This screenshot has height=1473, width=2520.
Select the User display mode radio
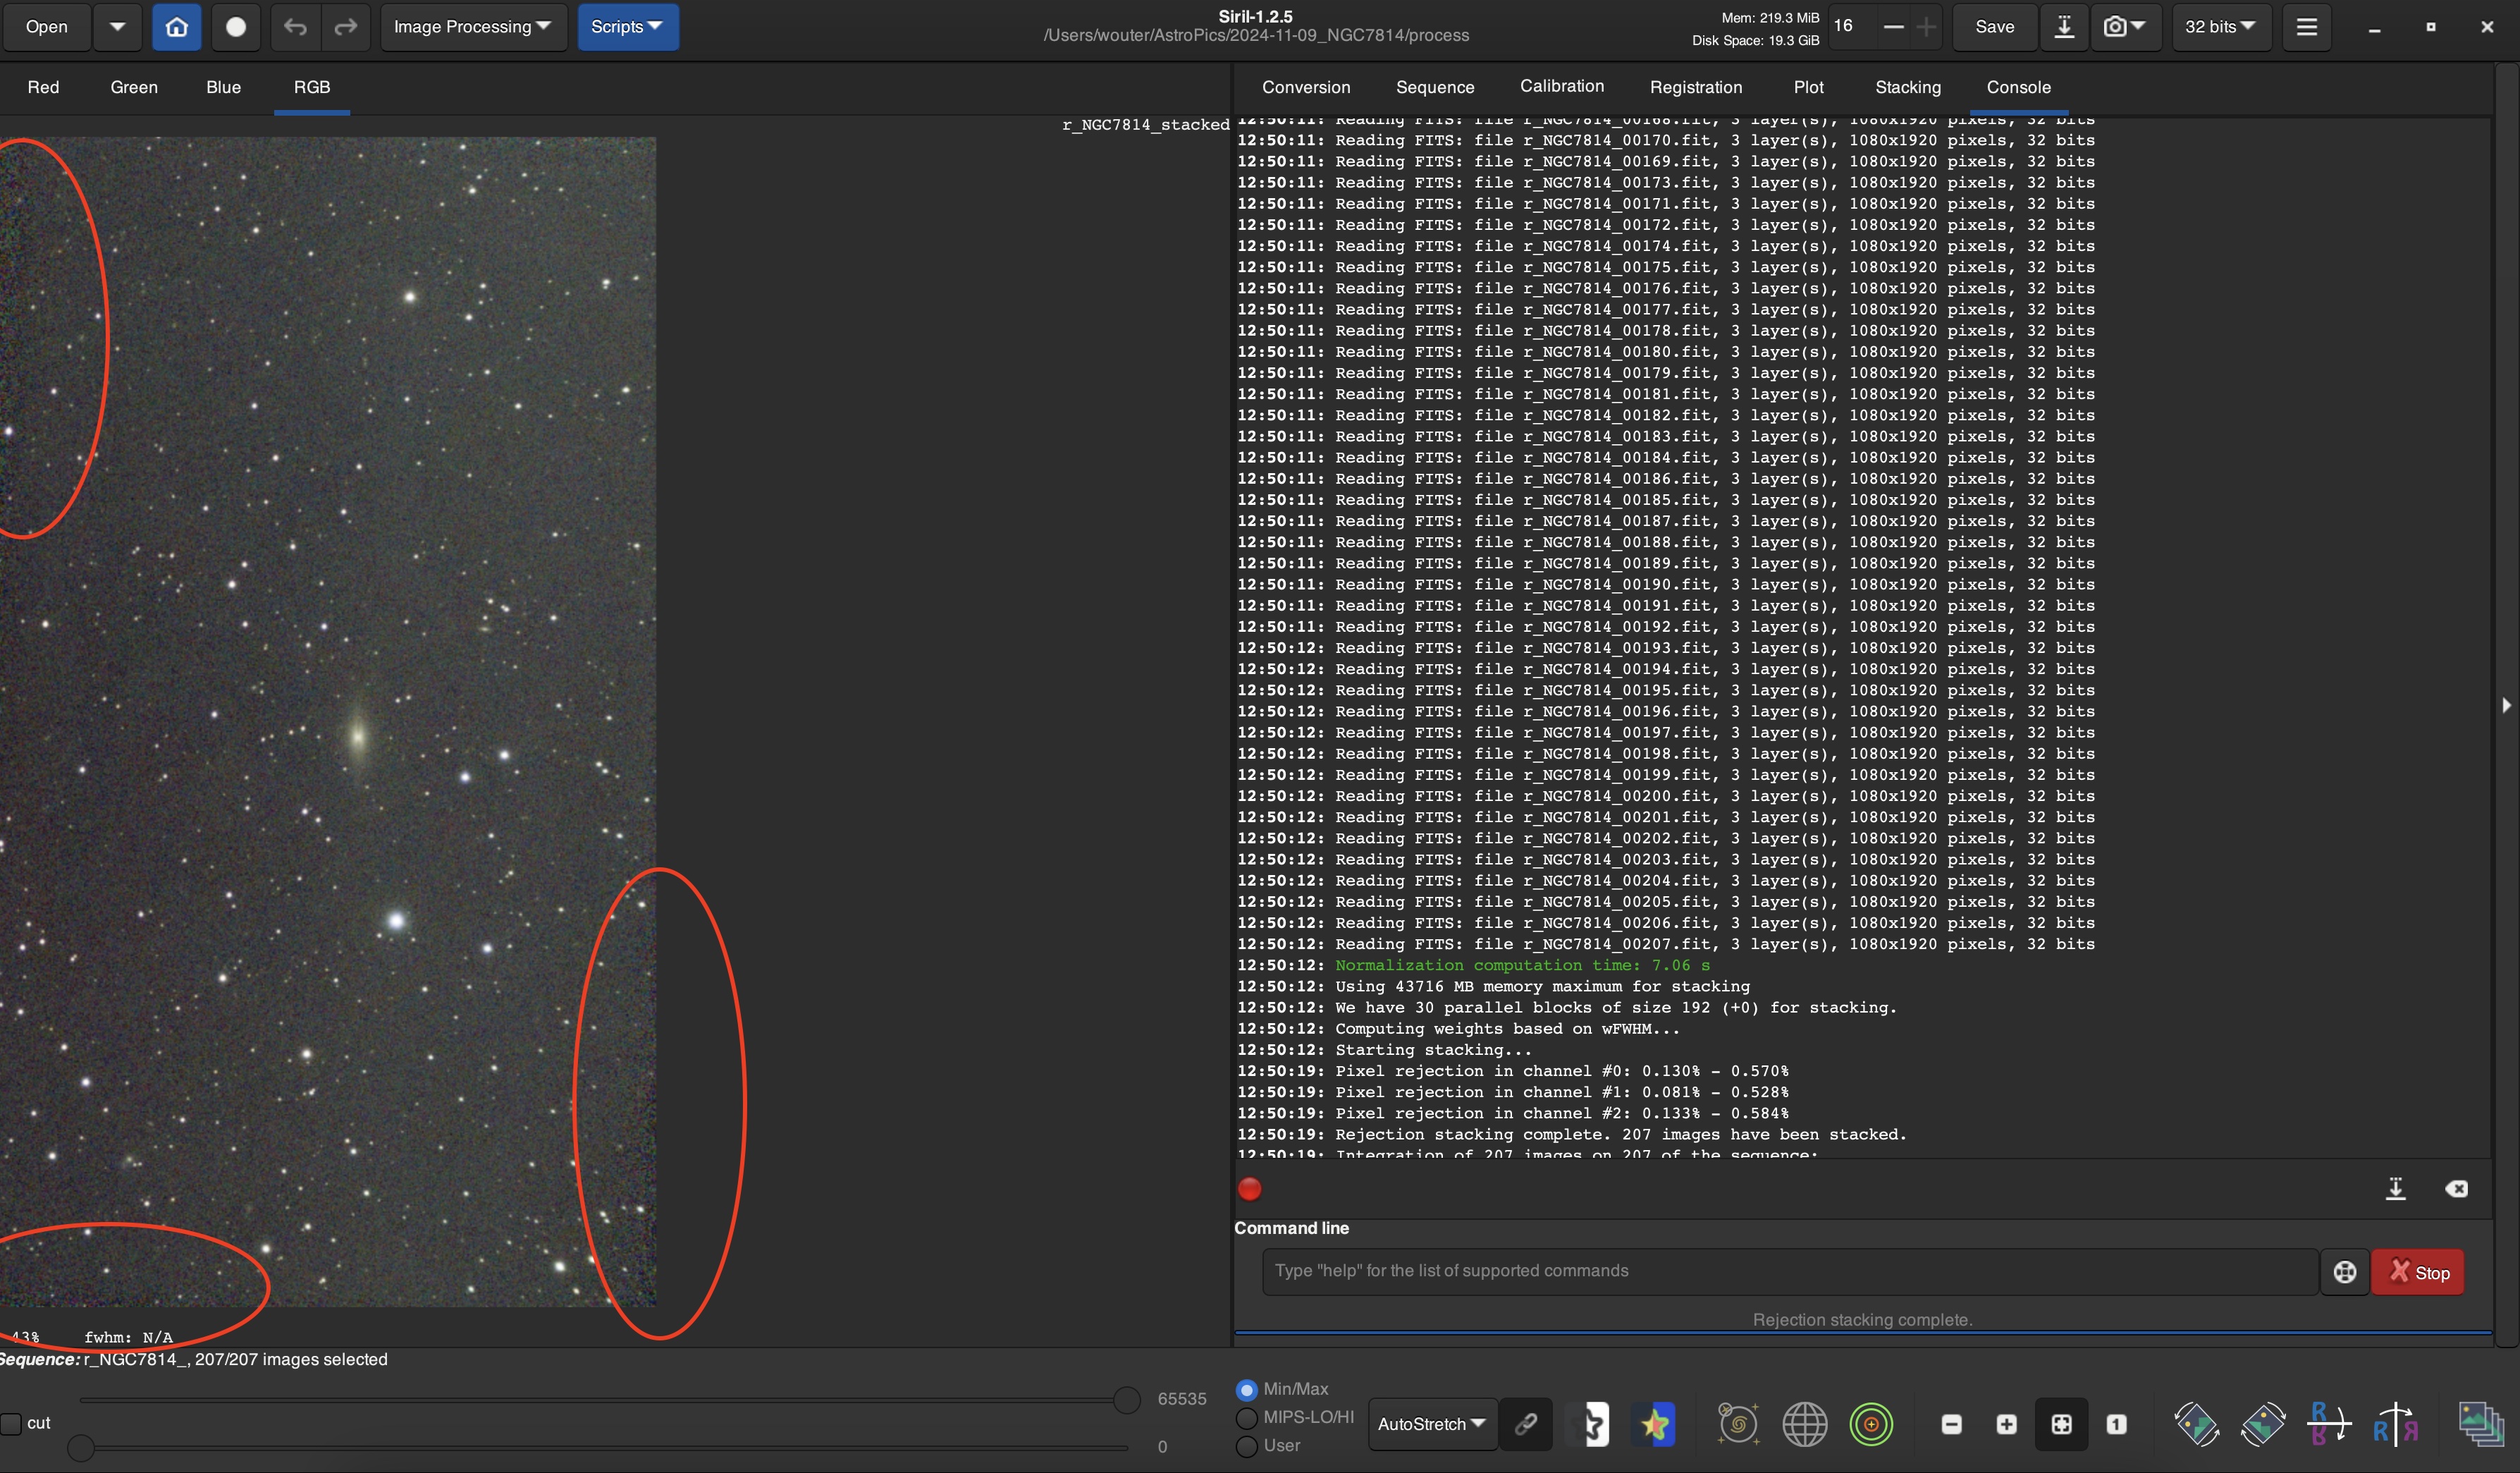click(x=1246, y=1446)
